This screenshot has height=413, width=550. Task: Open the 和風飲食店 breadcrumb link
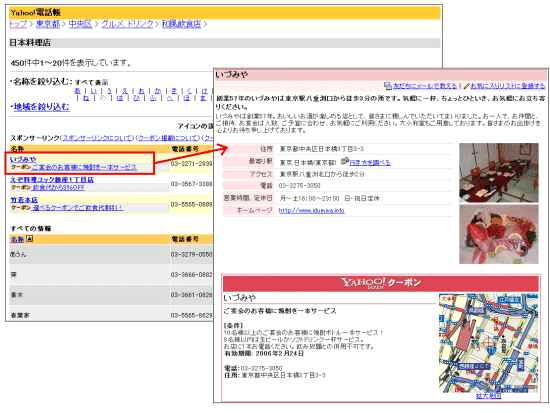tap(181, 24)
